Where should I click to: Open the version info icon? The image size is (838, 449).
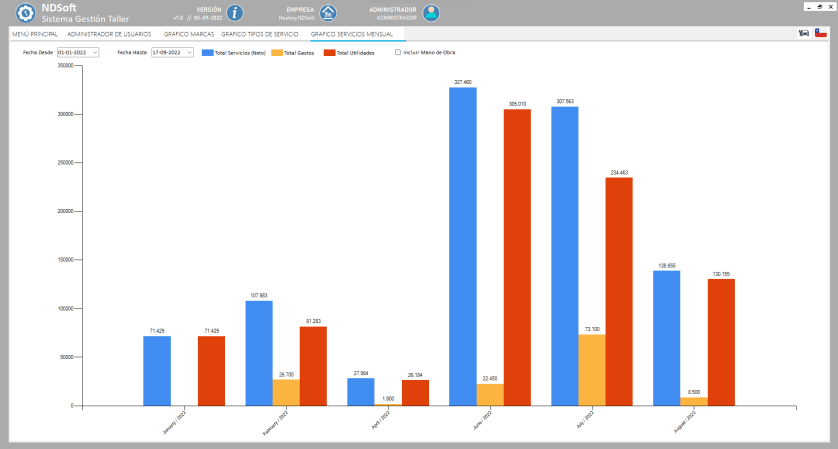click(235, 13)
